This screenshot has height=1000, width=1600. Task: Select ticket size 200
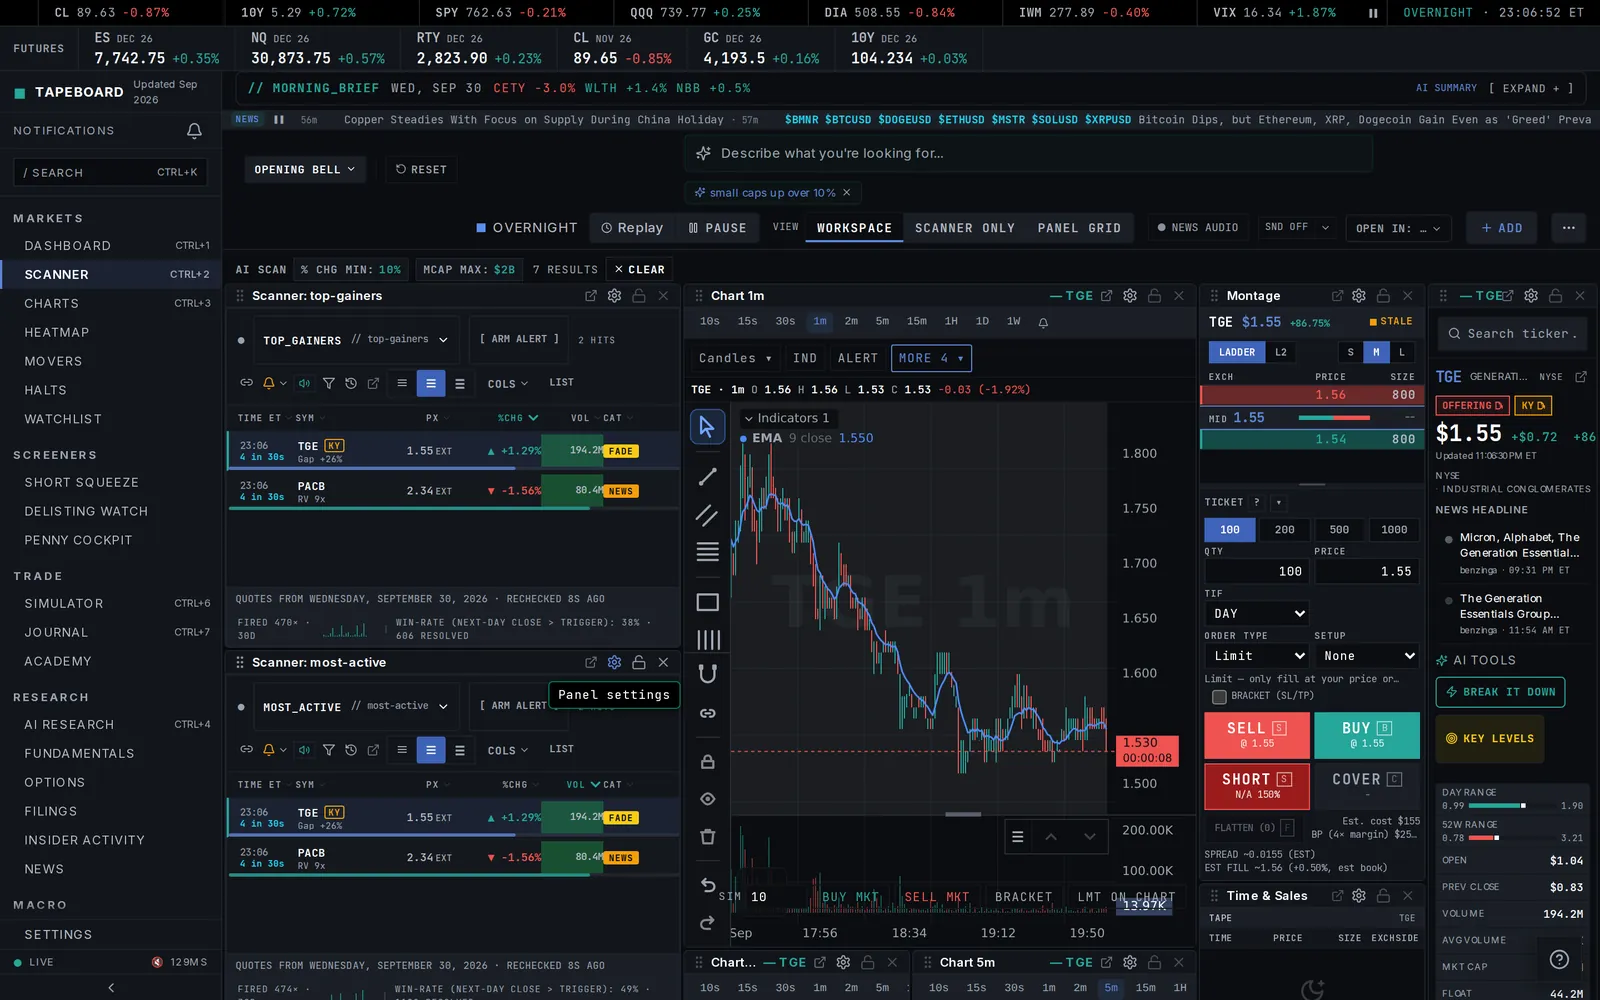point(1284,530)
